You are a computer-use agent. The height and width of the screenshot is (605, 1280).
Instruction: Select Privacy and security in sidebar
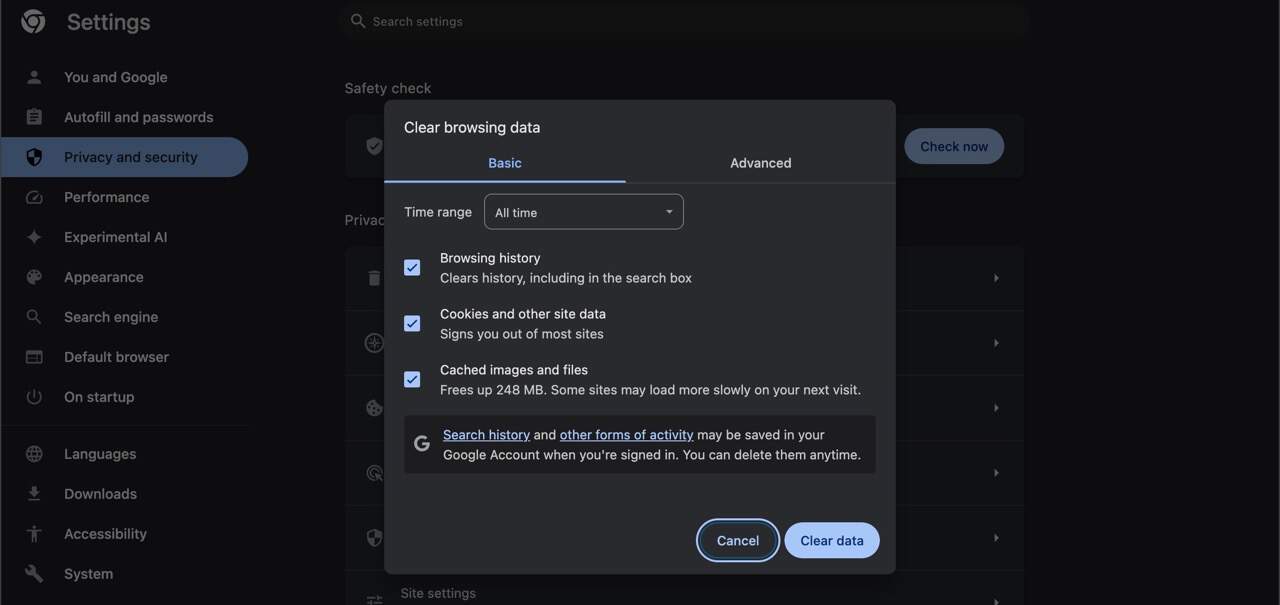[124, 157]
